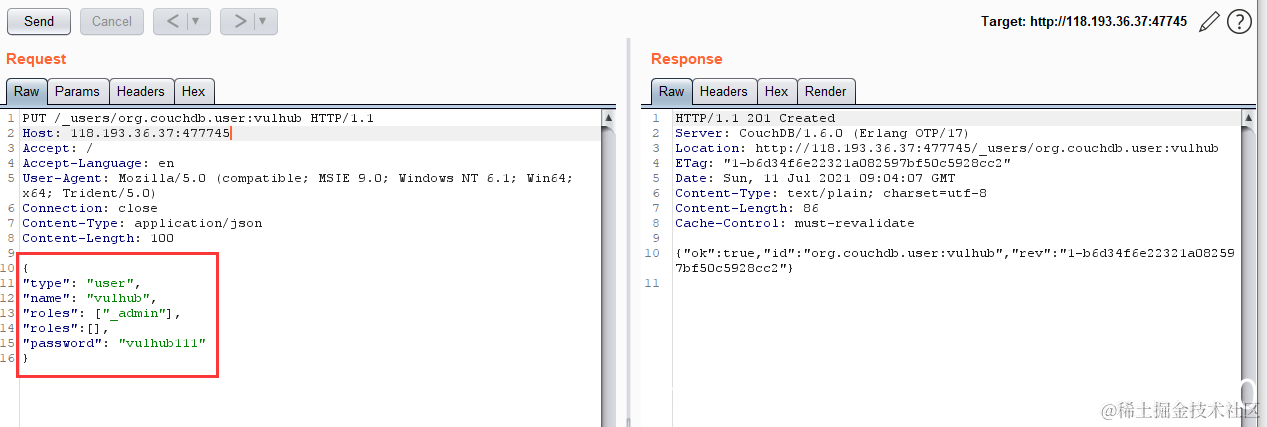Click the "name": "vulhub" JSON line
This screenshot has height=427, width=1267.
(x=90, y=298)
